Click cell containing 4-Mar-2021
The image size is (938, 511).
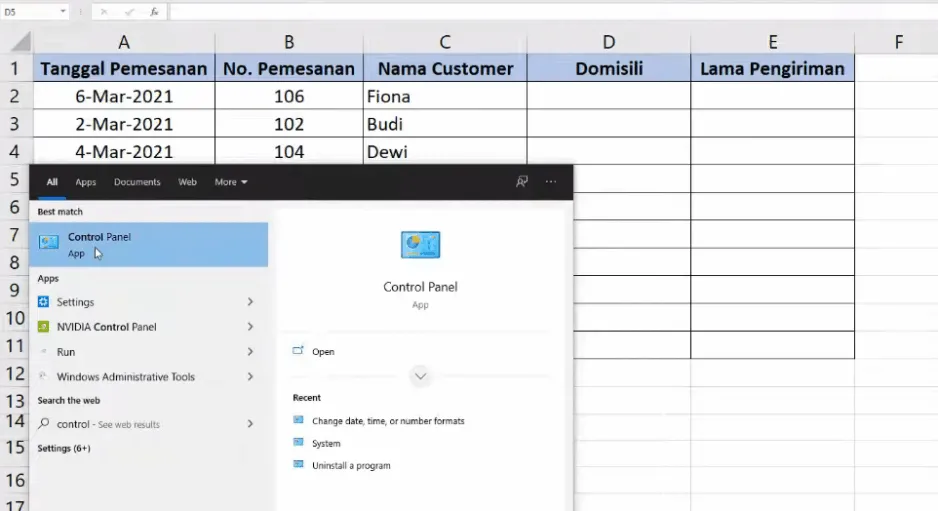tap(124, 151)
